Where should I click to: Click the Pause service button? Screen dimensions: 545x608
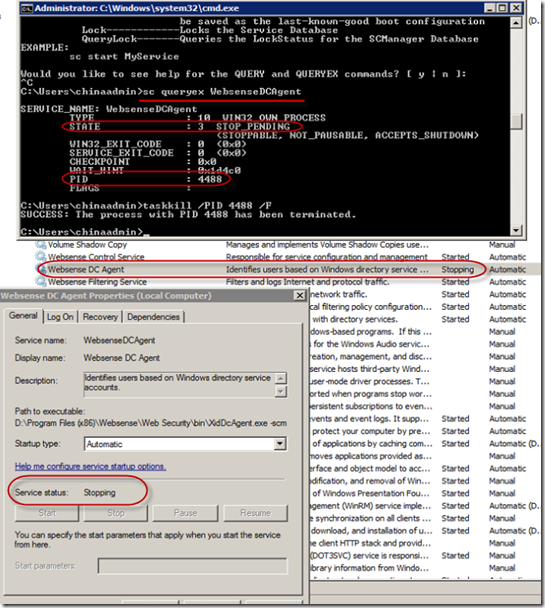tap(185, 513)
